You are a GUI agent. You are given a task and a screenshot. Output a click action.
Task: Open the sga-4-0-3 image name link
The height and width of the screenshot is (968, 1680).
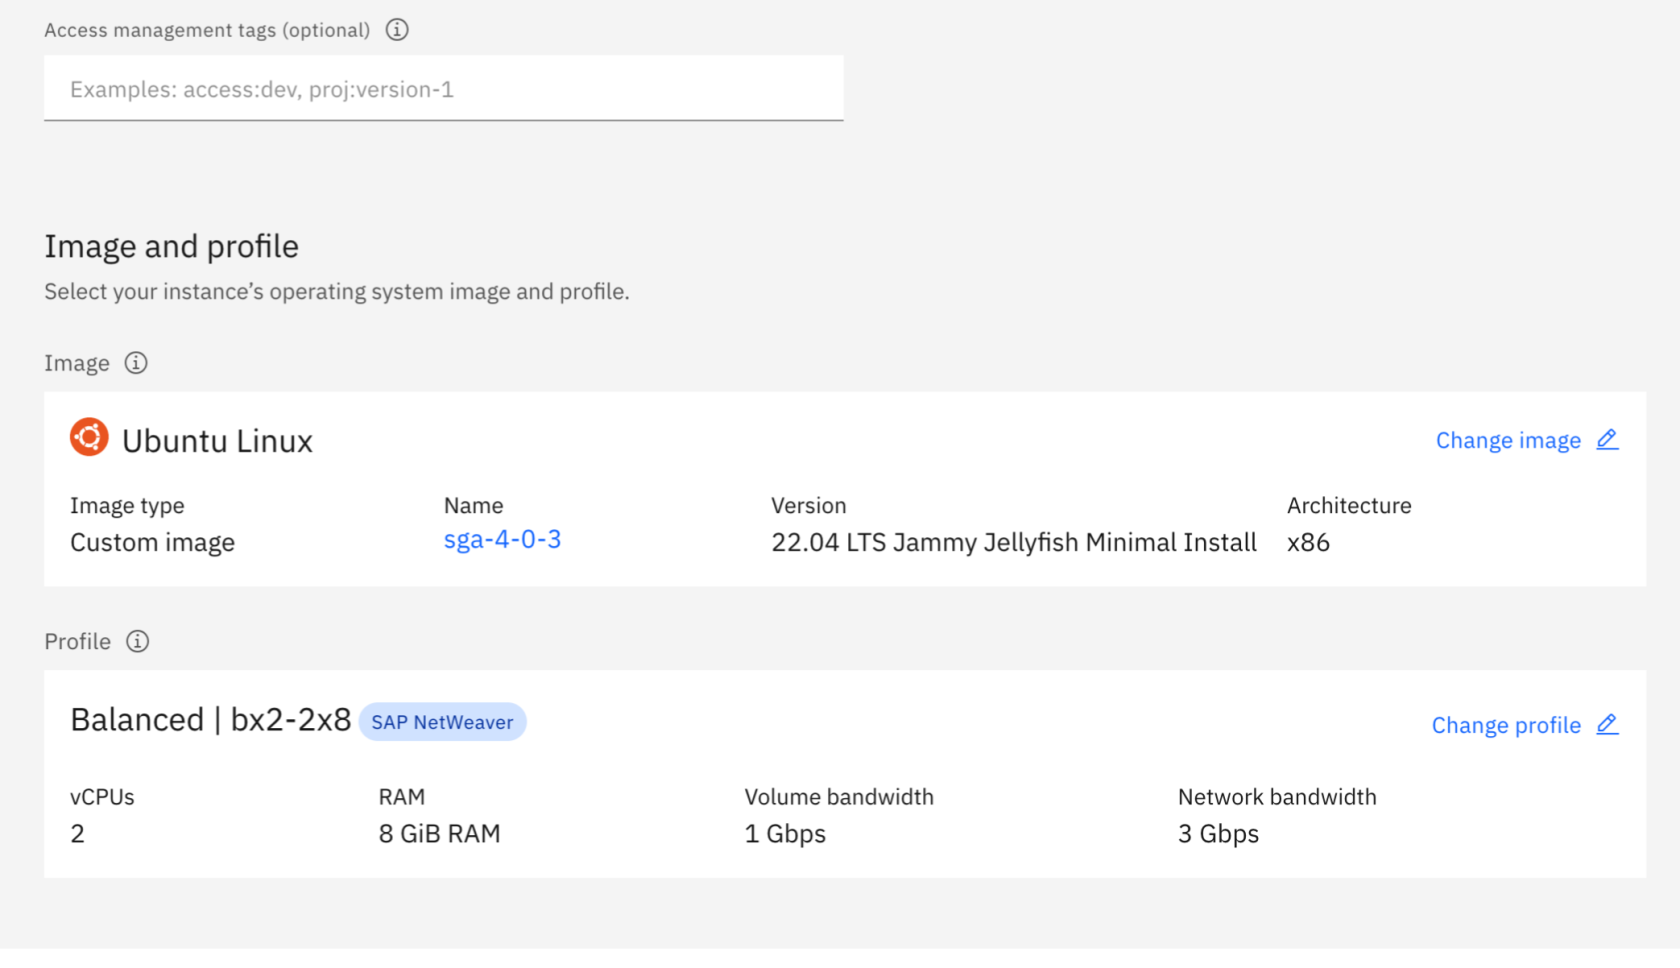[x=502, y=540]
